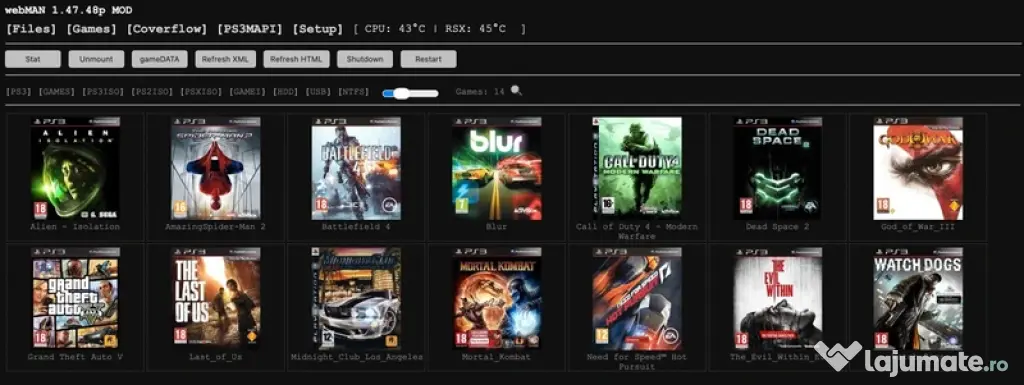Open the Dead Space 2 cover
The height and width of the screenshot is (385, 1024).
pyautogui.click(x=777, y=168)
